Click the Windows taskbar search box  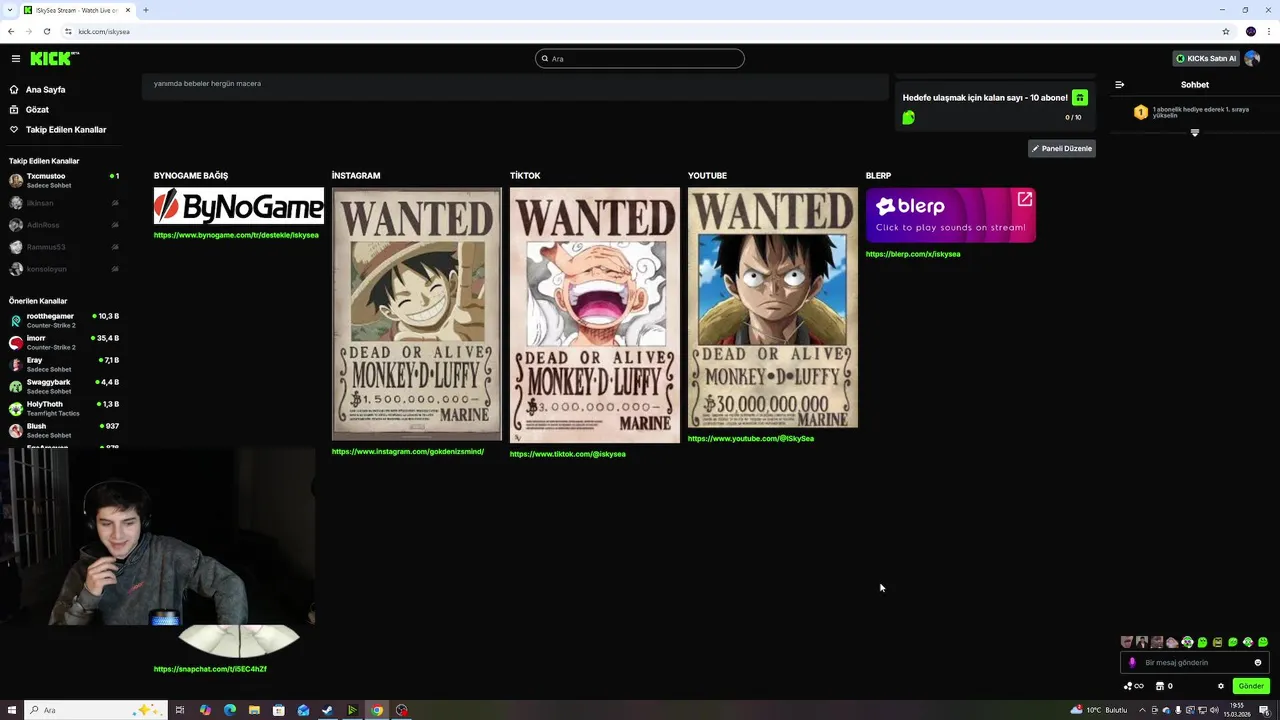click(x=96, y=710)
